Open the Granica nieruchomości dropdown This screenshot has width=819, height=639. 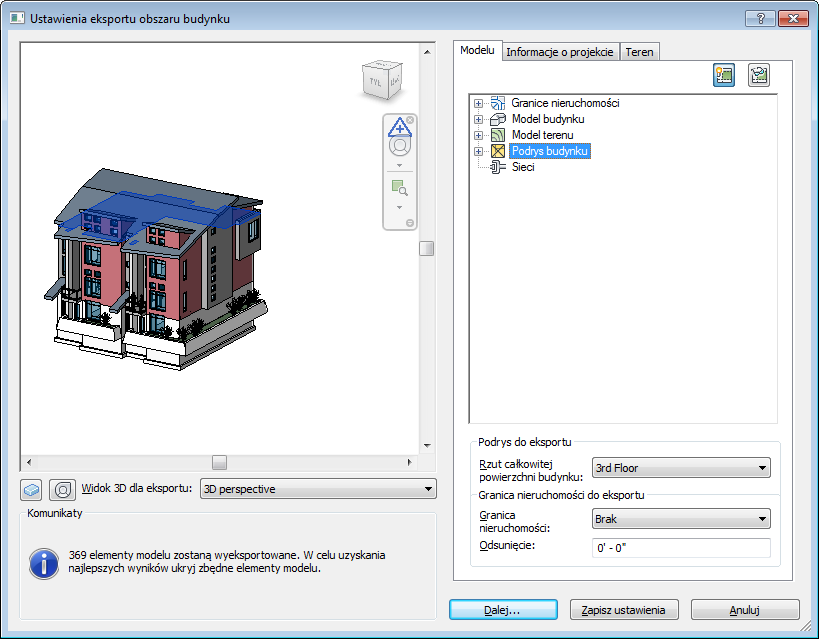tap(681, 519)
